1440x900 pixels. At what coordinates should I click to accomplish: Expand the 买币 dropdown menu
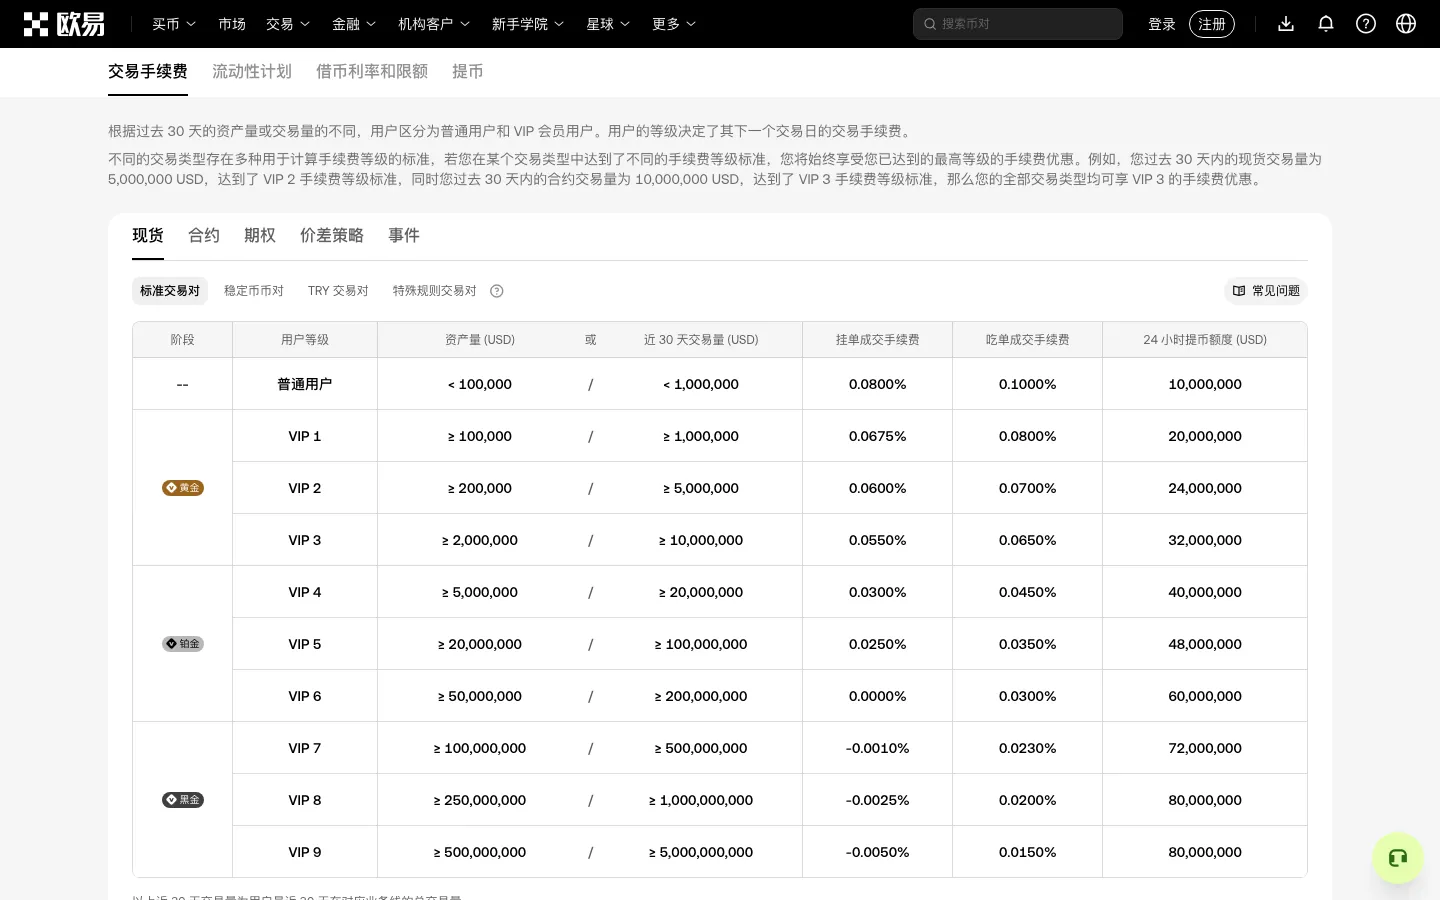point(174,24)
